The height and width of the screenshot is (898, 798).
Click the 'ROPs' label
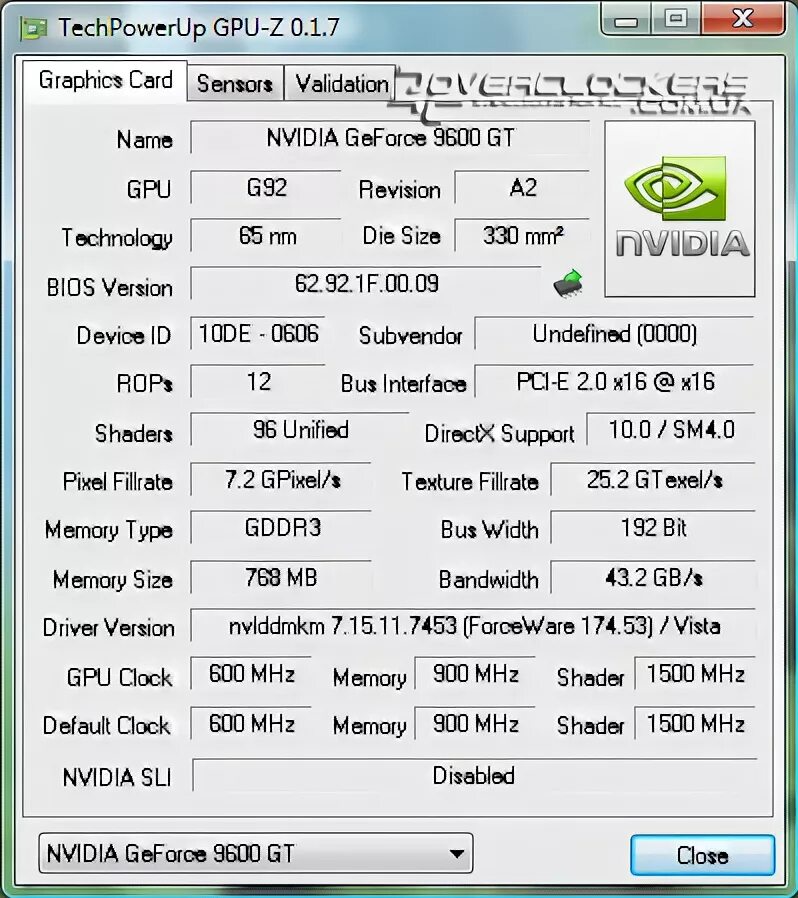point(144,384)
